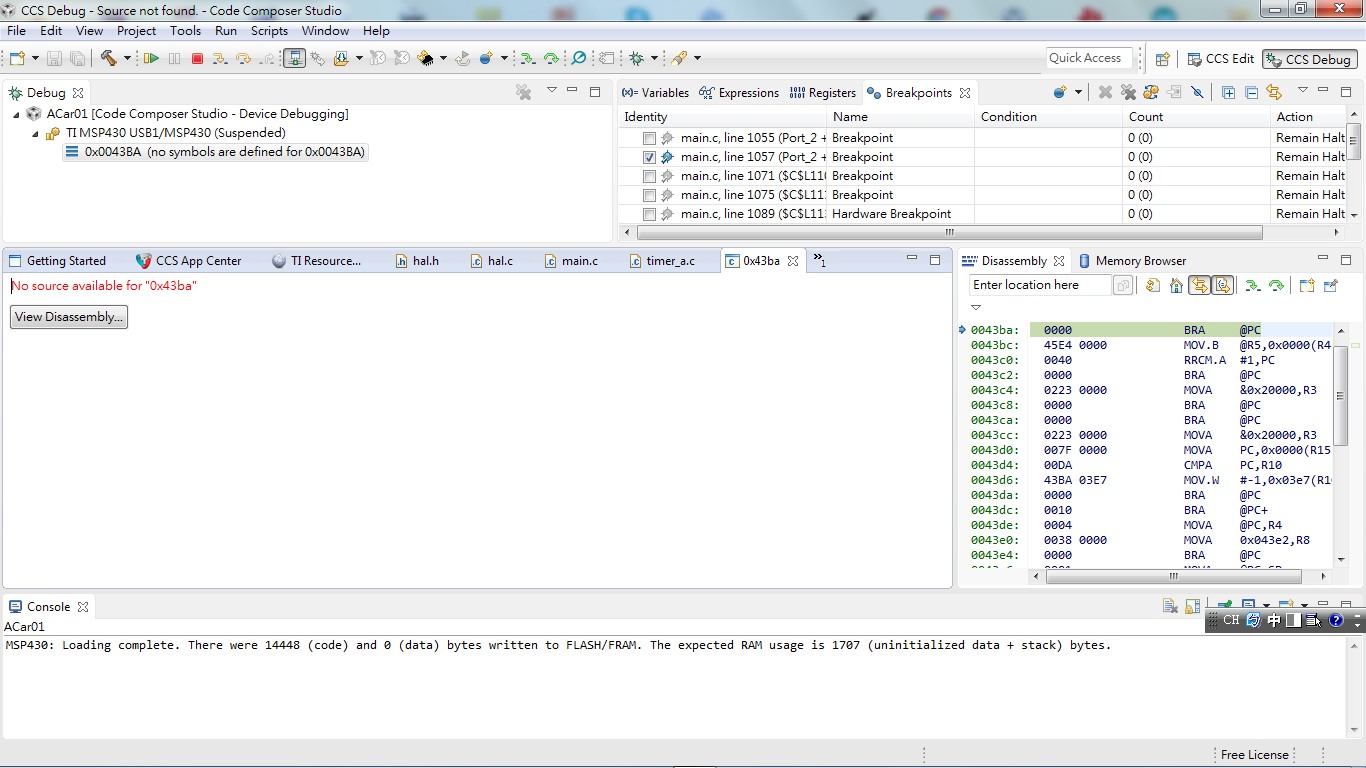The width and height of the screenshot is (1366, 768).
Task: Switch to CCS Edit perspective
Action: click(1219, 59)
